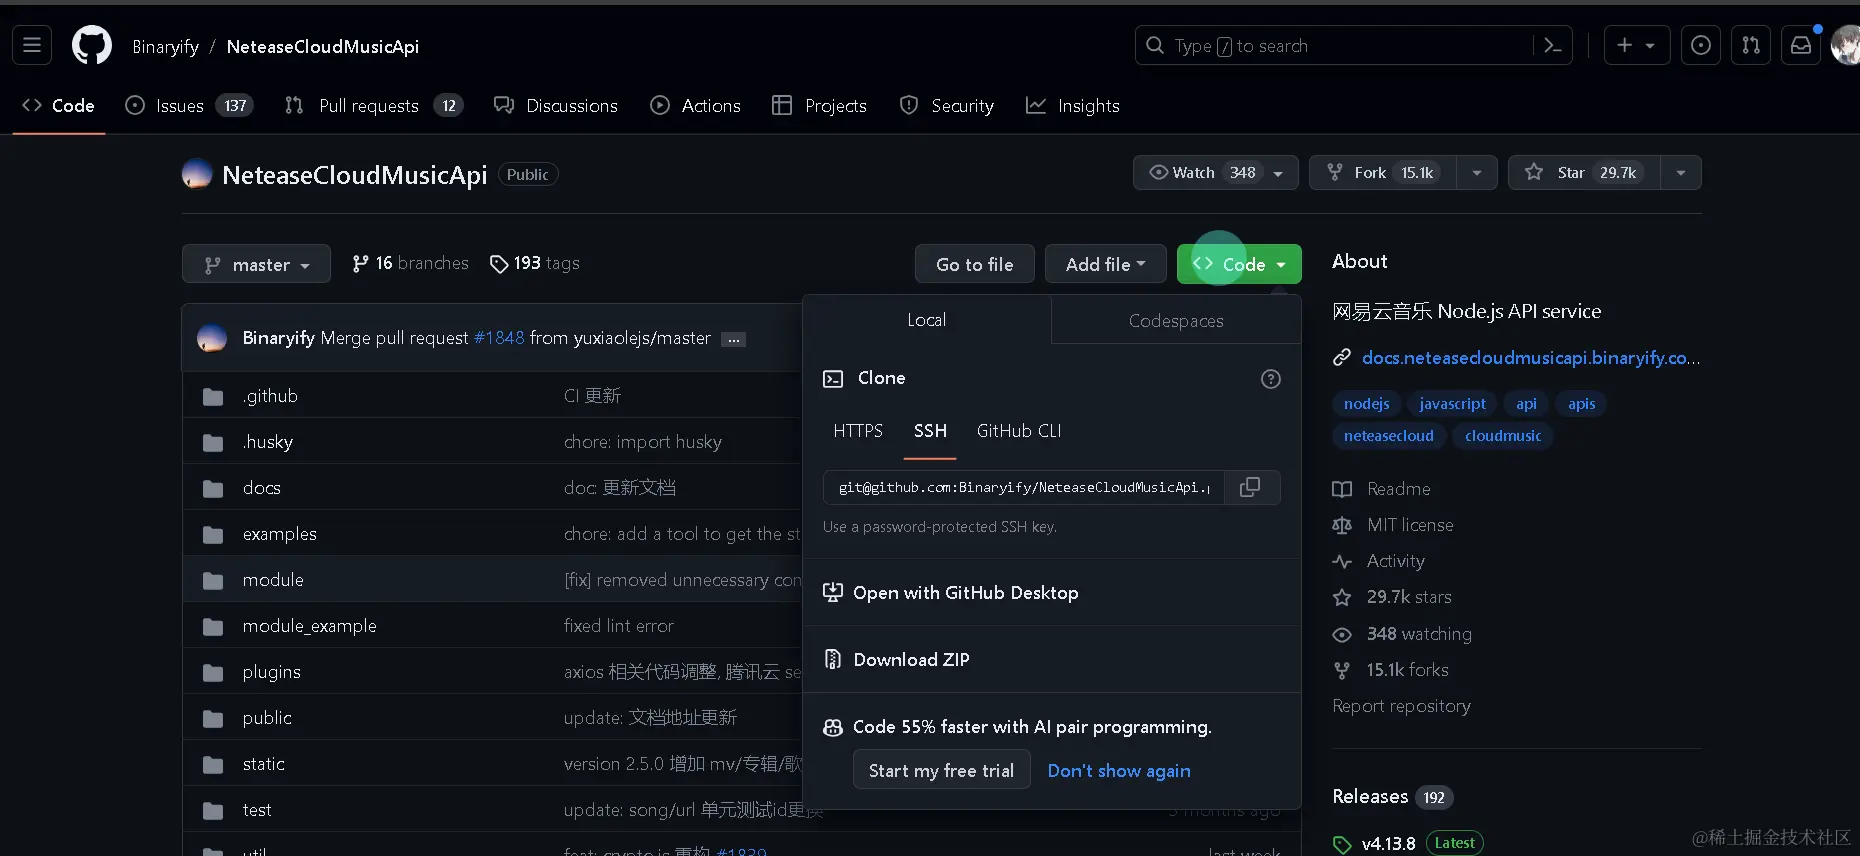
Task: Open the Code repository tab
Action: point(58,106)
